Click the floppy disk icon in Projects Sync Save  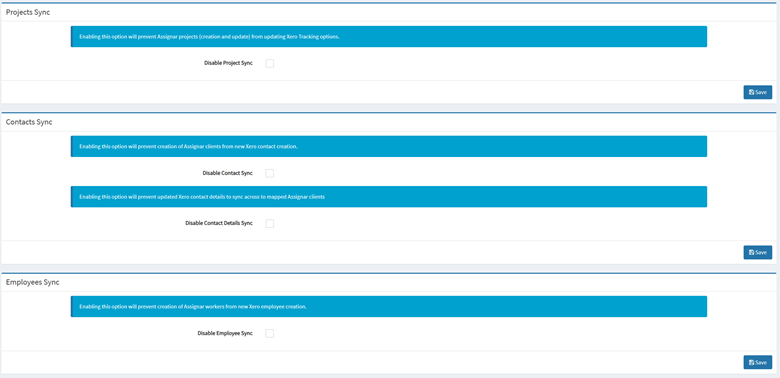coord(752,93)
